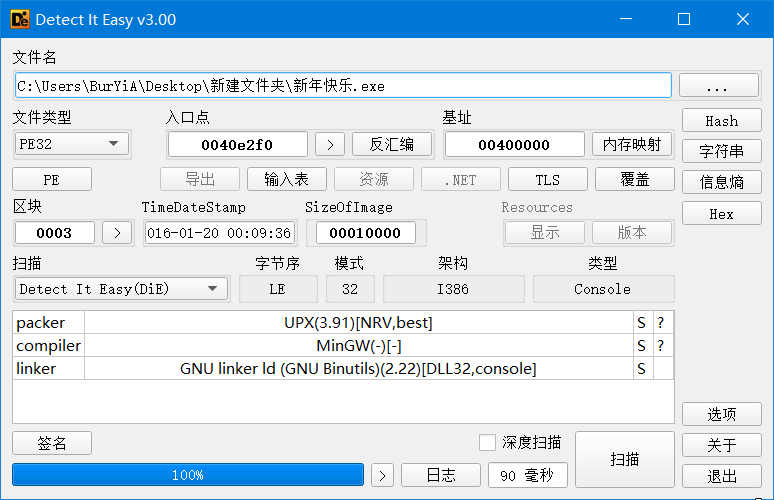The width and height of the screenshot is (774, 500).
Task: Click the TLS button
Action: click(x=548, y=179)
